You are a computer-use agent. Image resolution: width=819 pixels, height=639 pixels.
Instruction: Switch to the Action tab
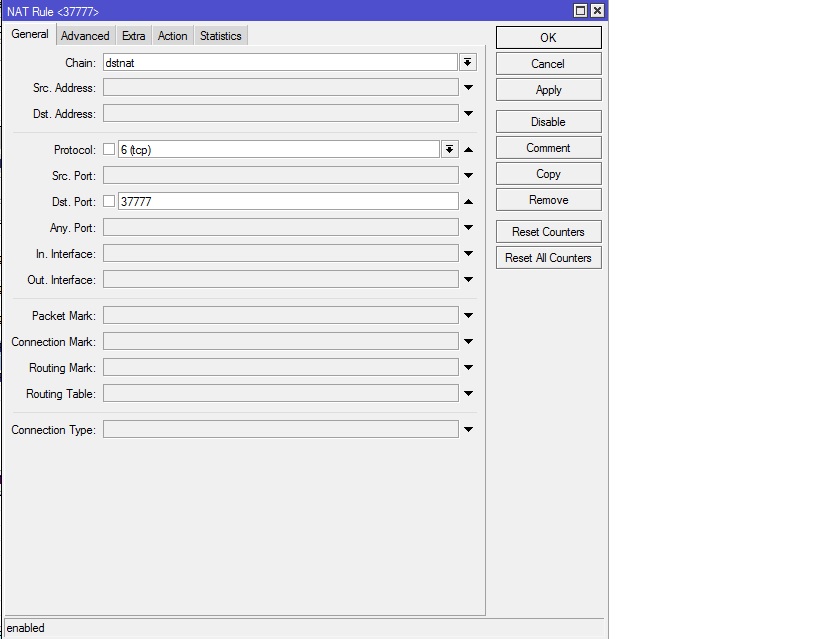pos(172,36)
